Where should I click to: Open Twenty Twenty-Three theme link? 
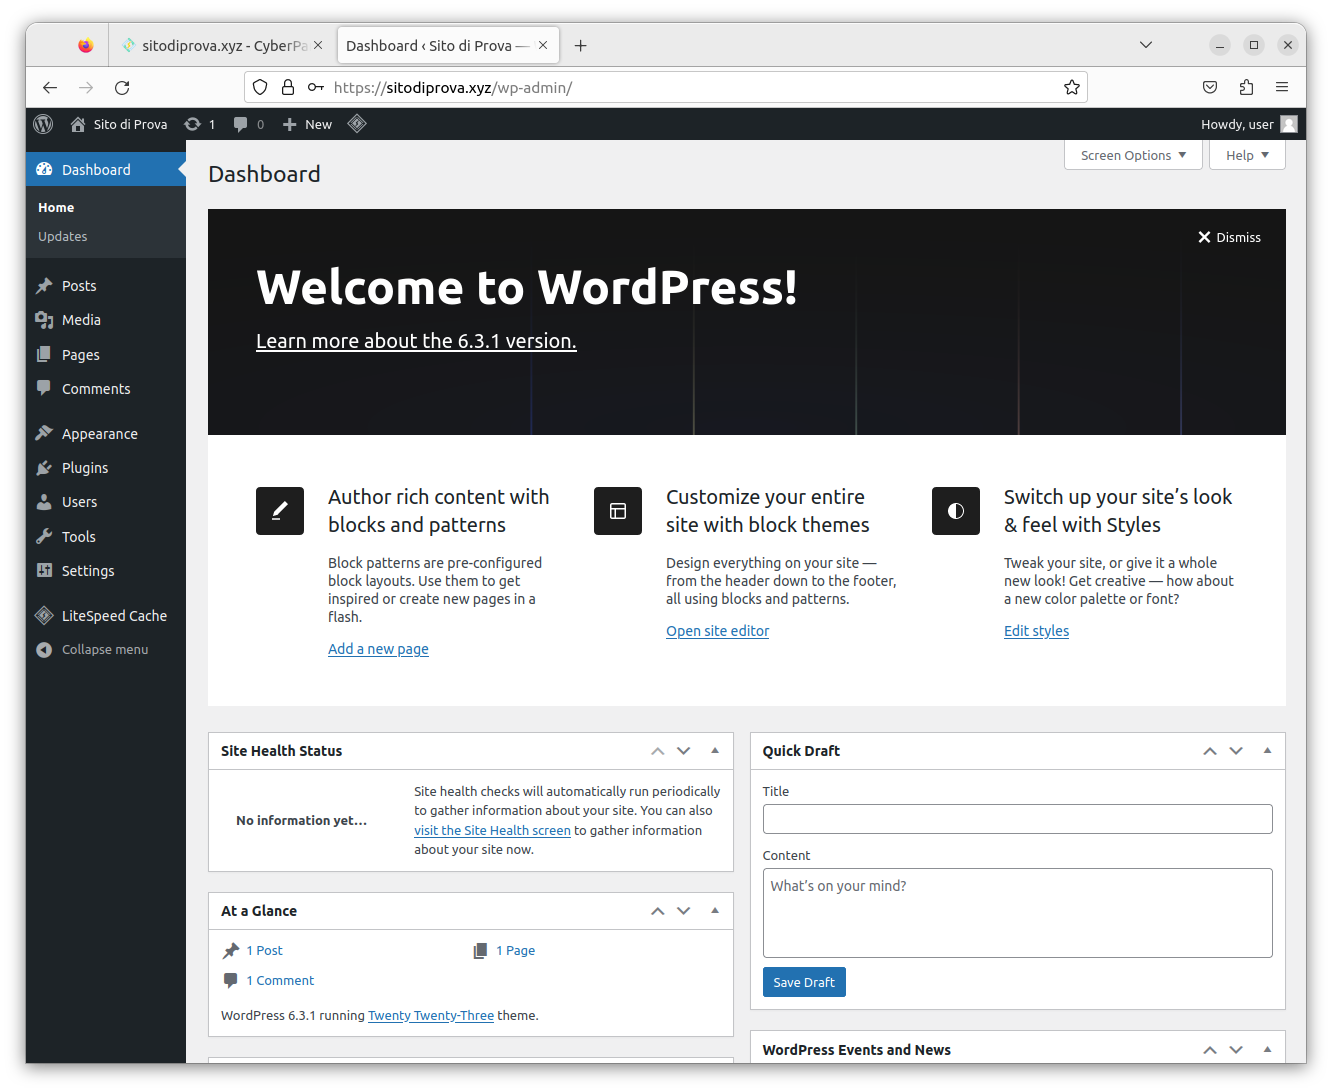point(431,1016)
